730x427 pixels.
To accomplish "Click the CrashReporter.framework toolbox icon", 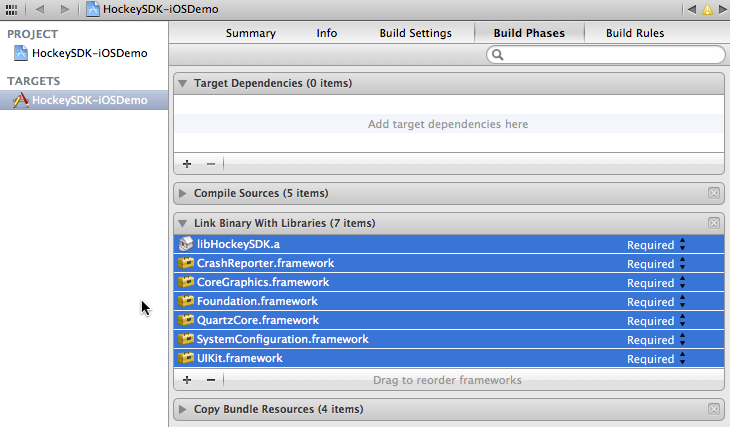I will click(185, 263).
